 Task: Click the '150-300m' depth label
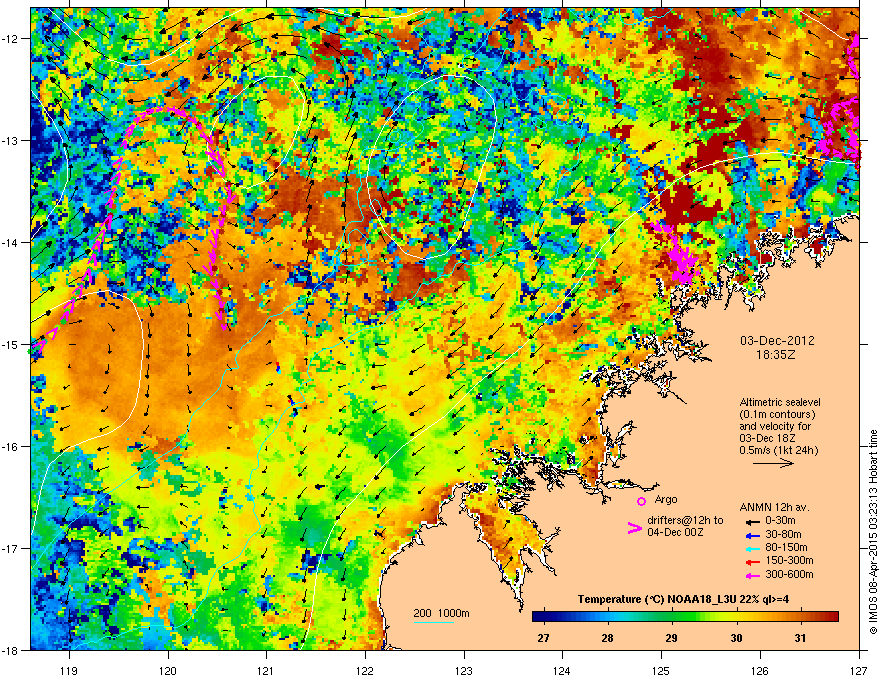(789, 560)
